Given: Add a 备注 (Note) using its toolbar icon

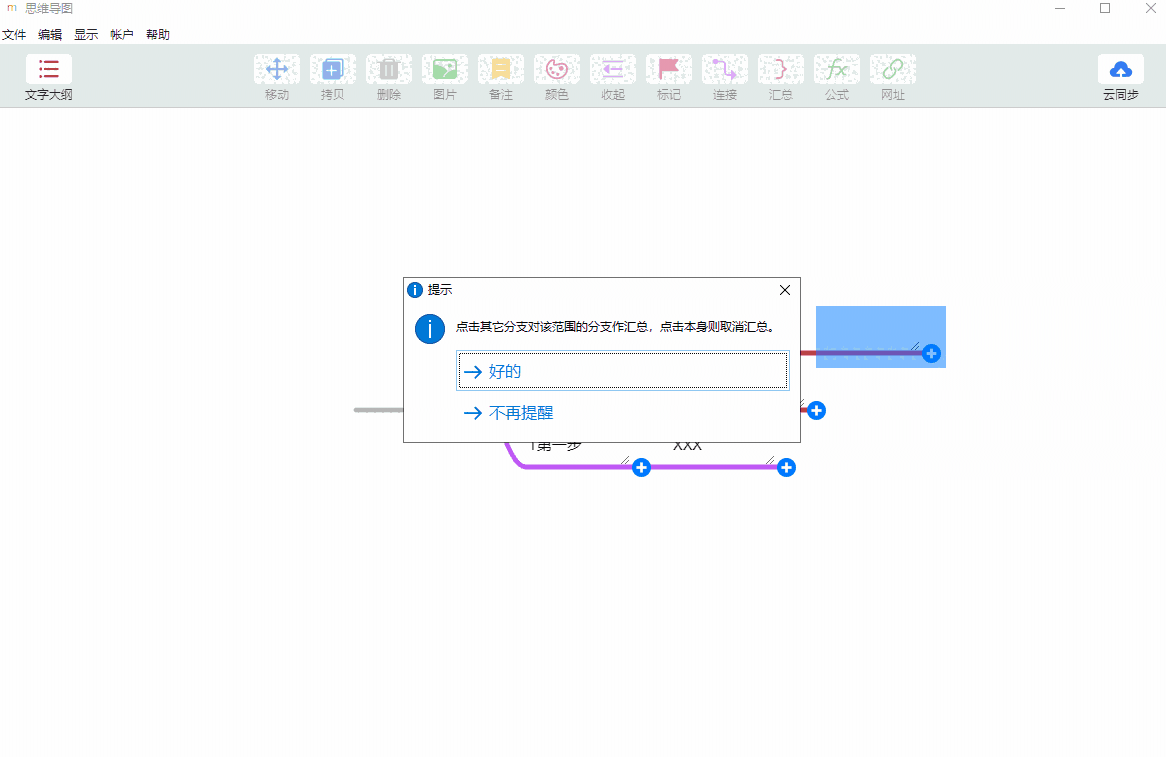Looking at the screenshot, I should tap(501, 70).
